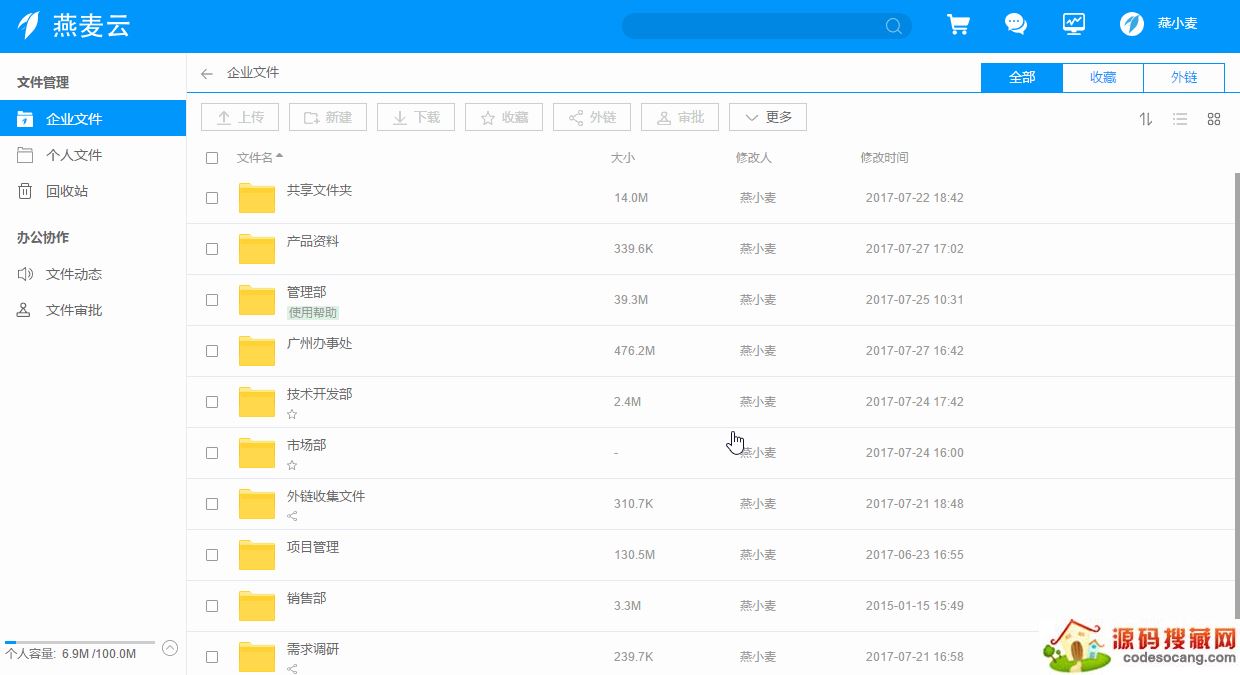Image resolution: width=1240 pixels, height=675 pixels.
Task: Open the chat messages icon
Action: (1016, 25)
